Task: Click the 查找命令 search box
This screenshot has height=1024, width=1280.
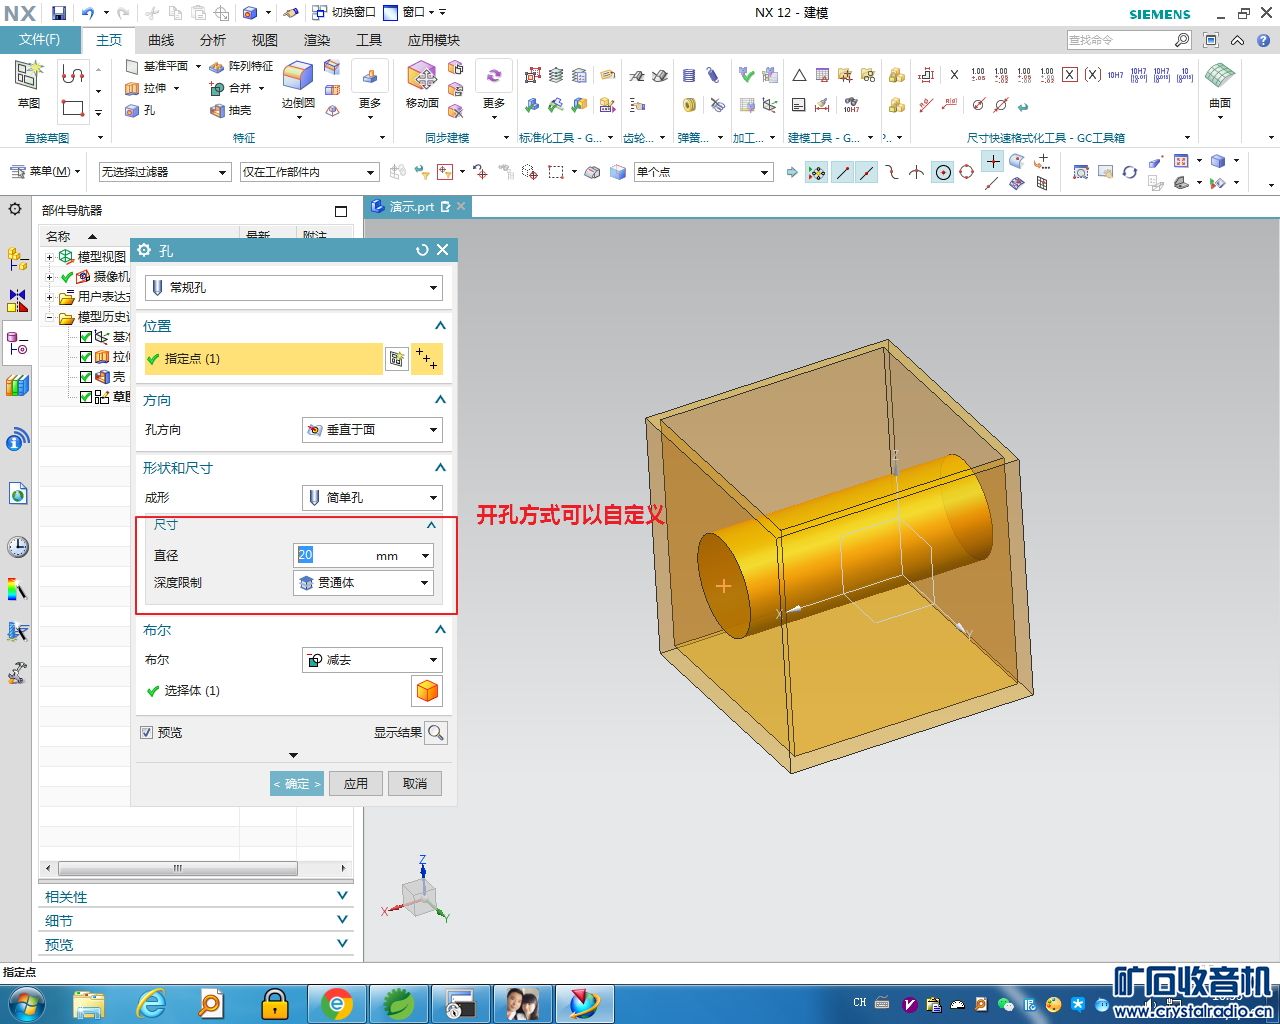Action: (x=1129, y=40)
